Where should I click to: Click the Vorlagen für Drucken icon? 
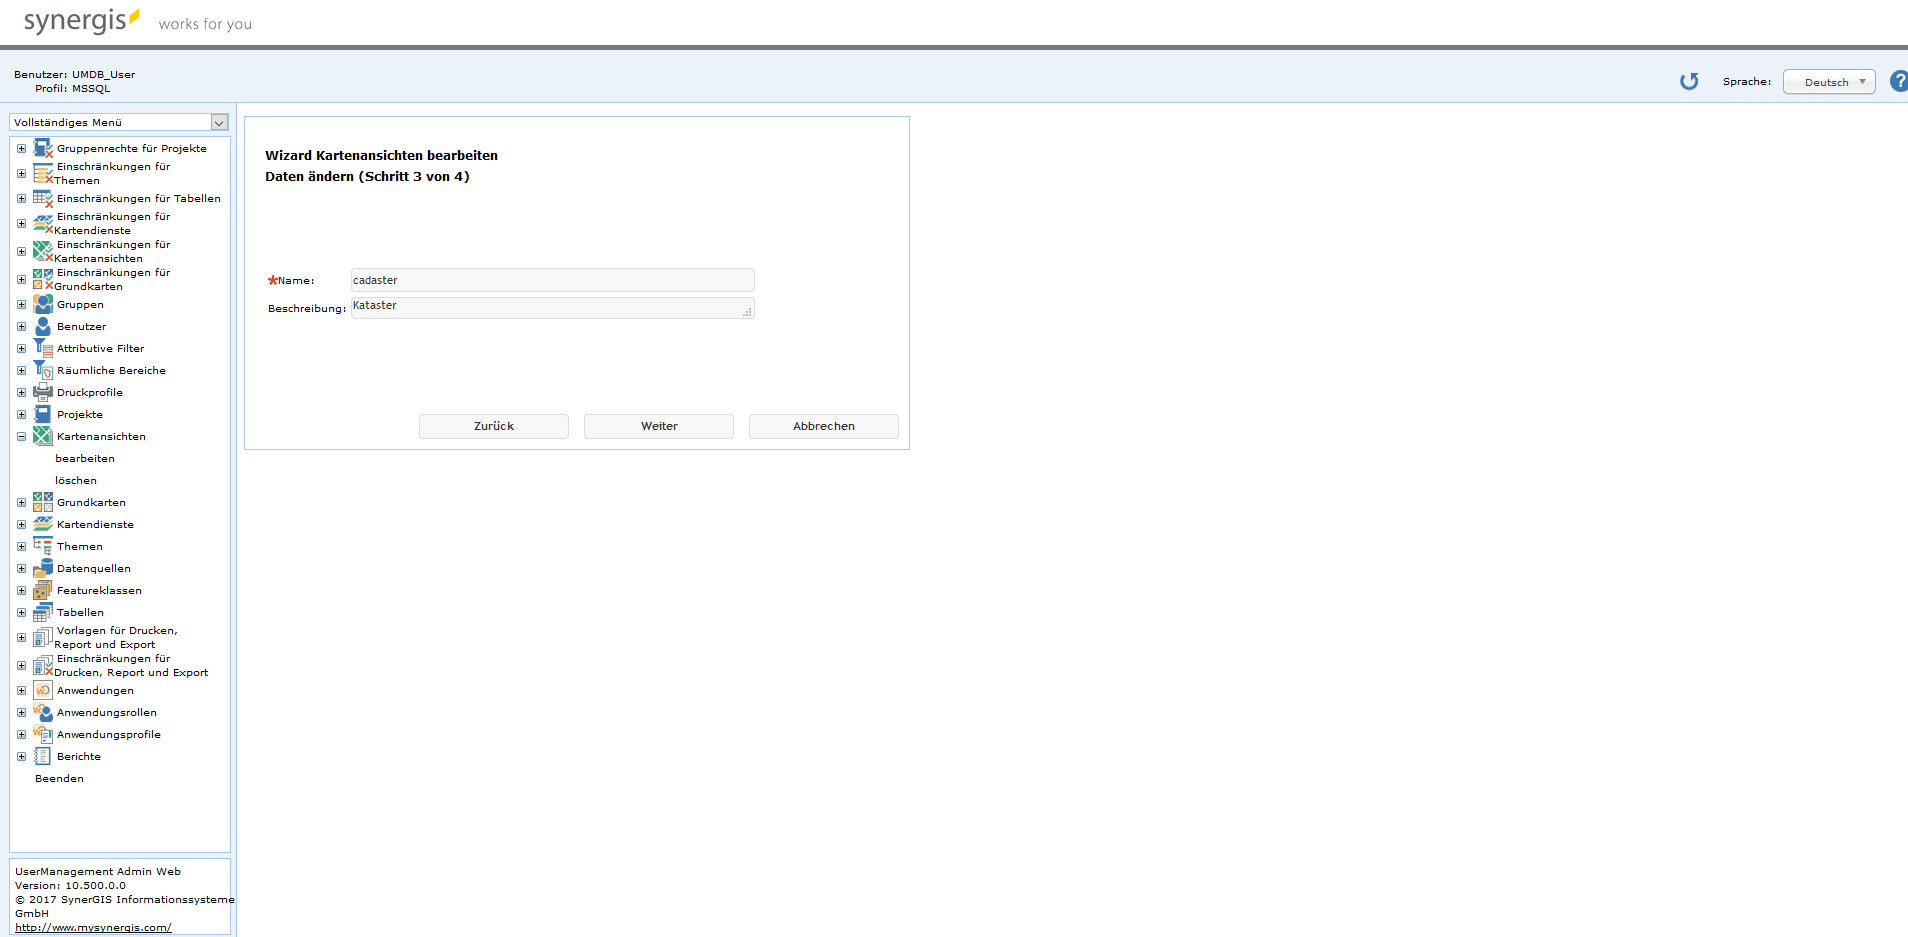tap(43, 637)
